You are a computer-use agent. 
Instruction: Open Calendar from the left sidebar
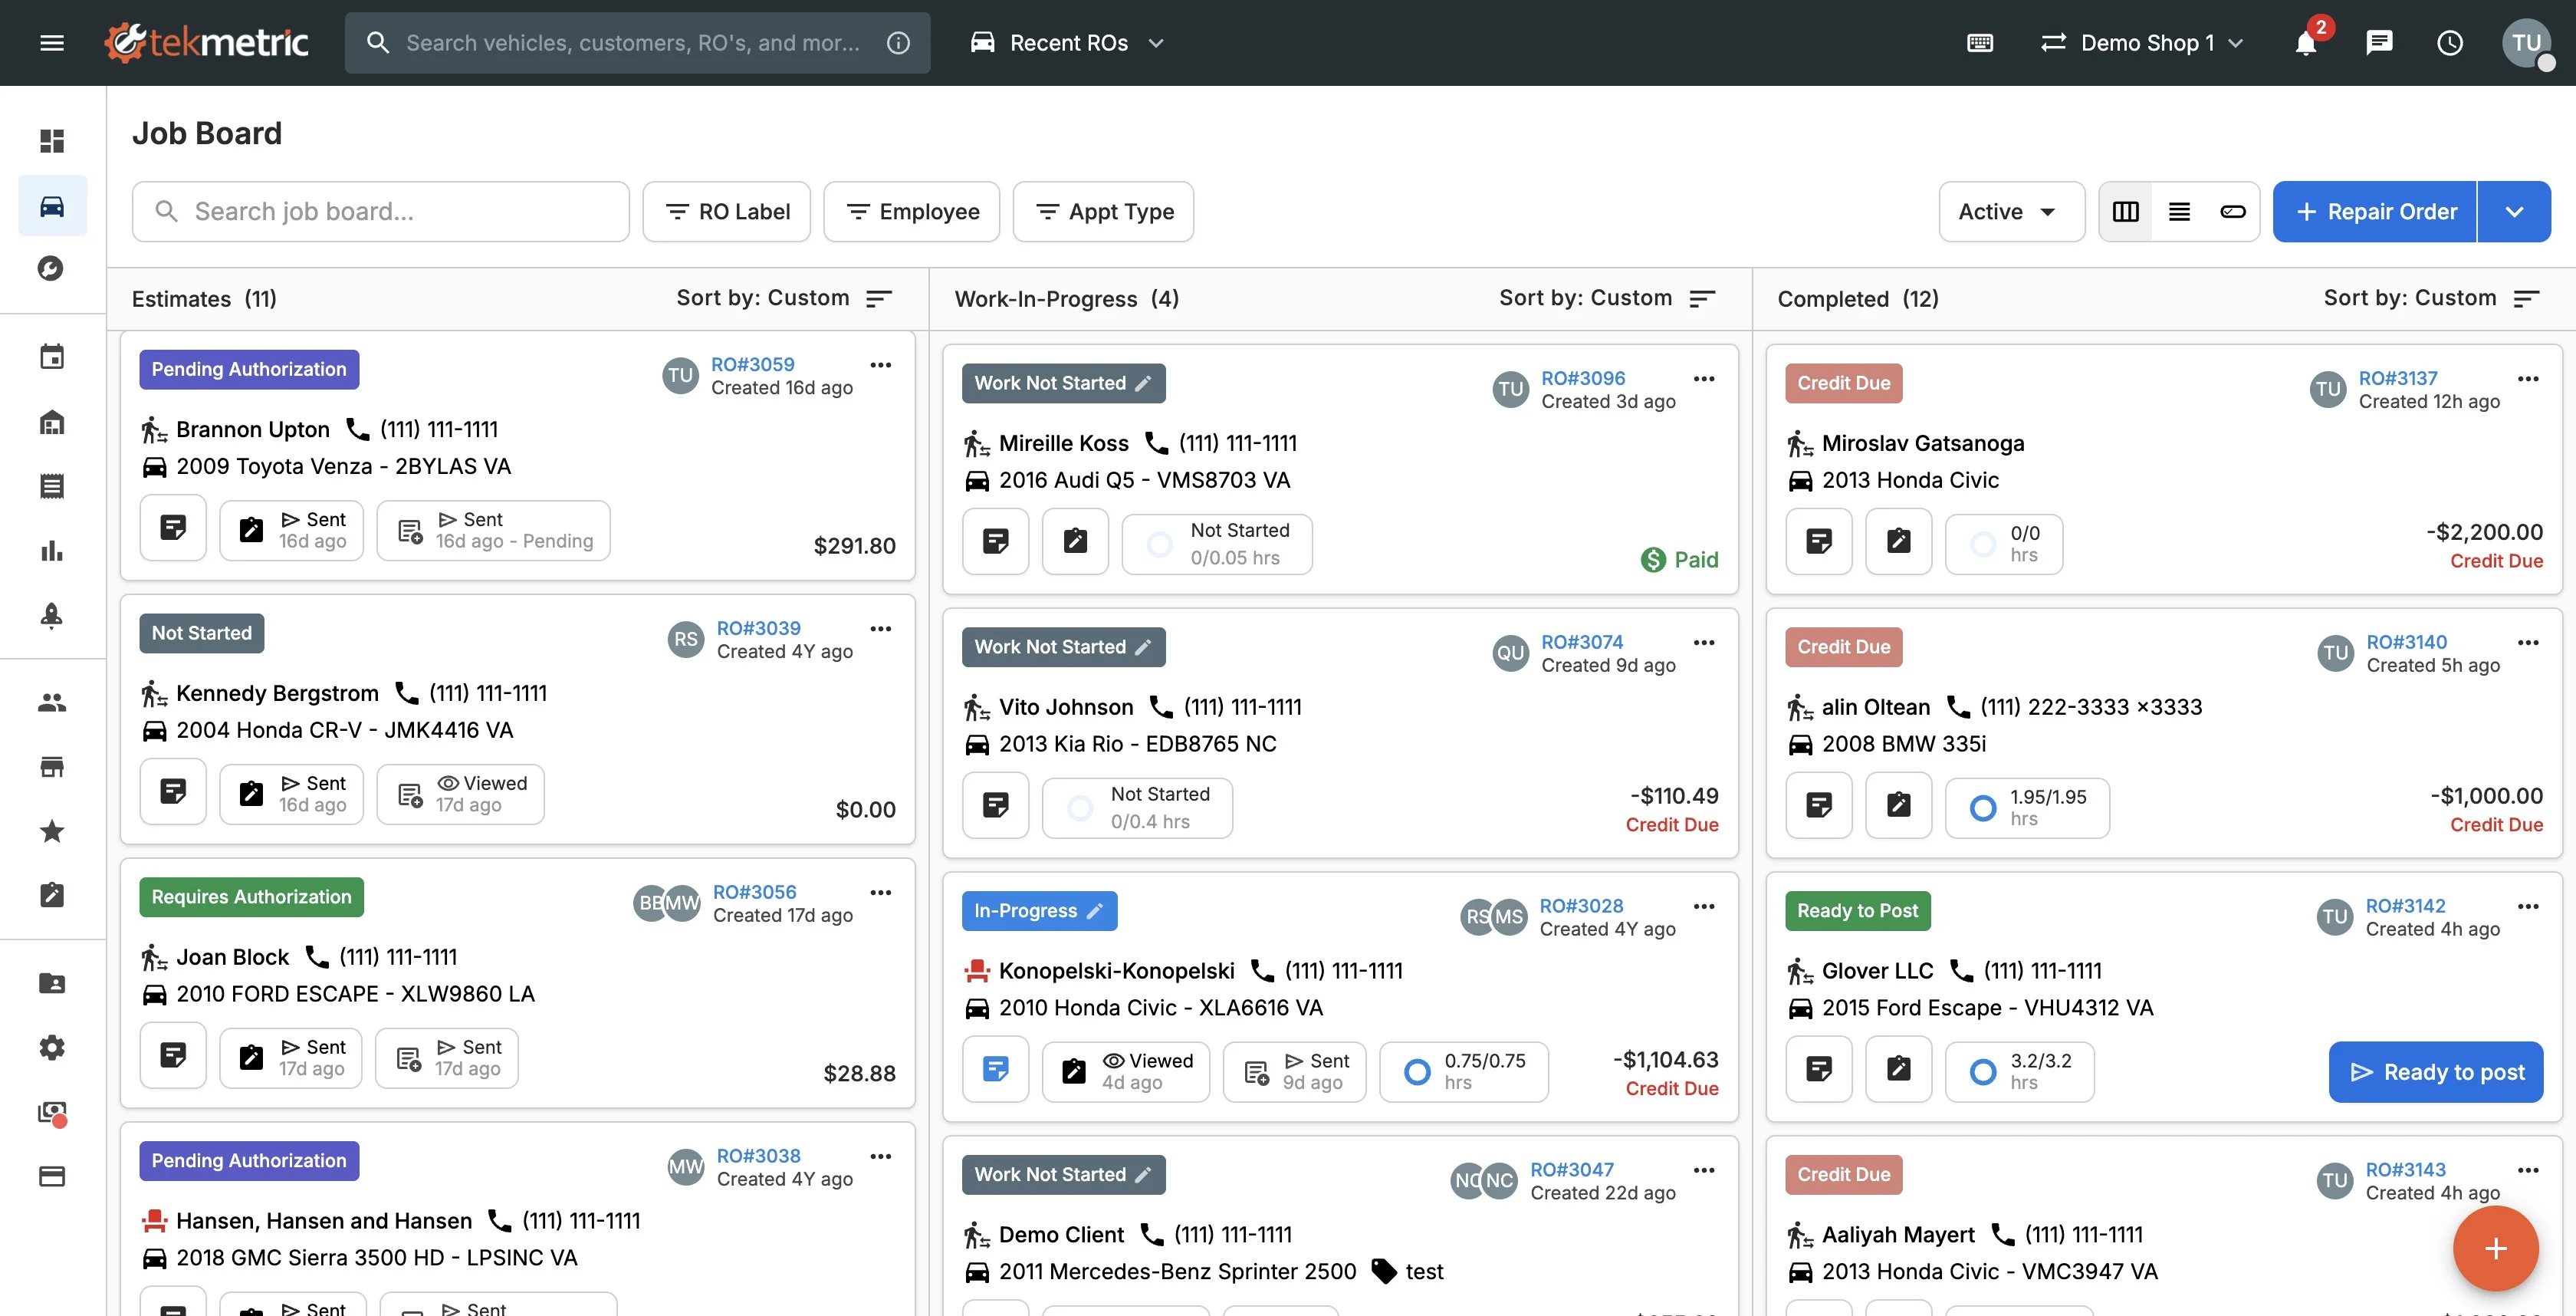52,357
